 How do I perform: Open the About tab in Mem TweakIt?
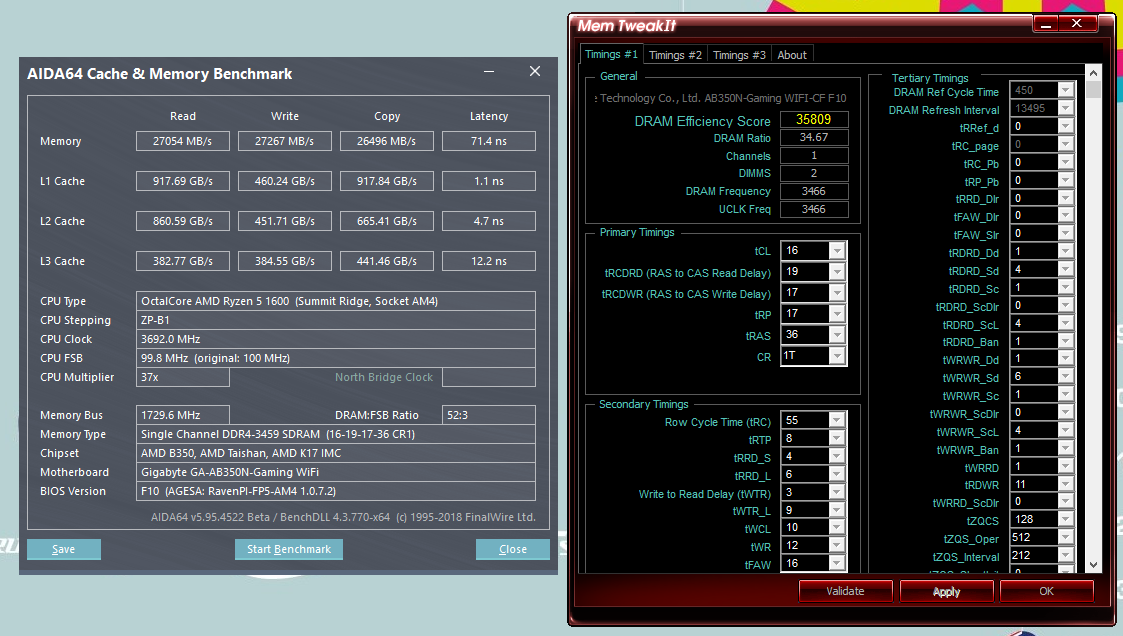(791, 55)
